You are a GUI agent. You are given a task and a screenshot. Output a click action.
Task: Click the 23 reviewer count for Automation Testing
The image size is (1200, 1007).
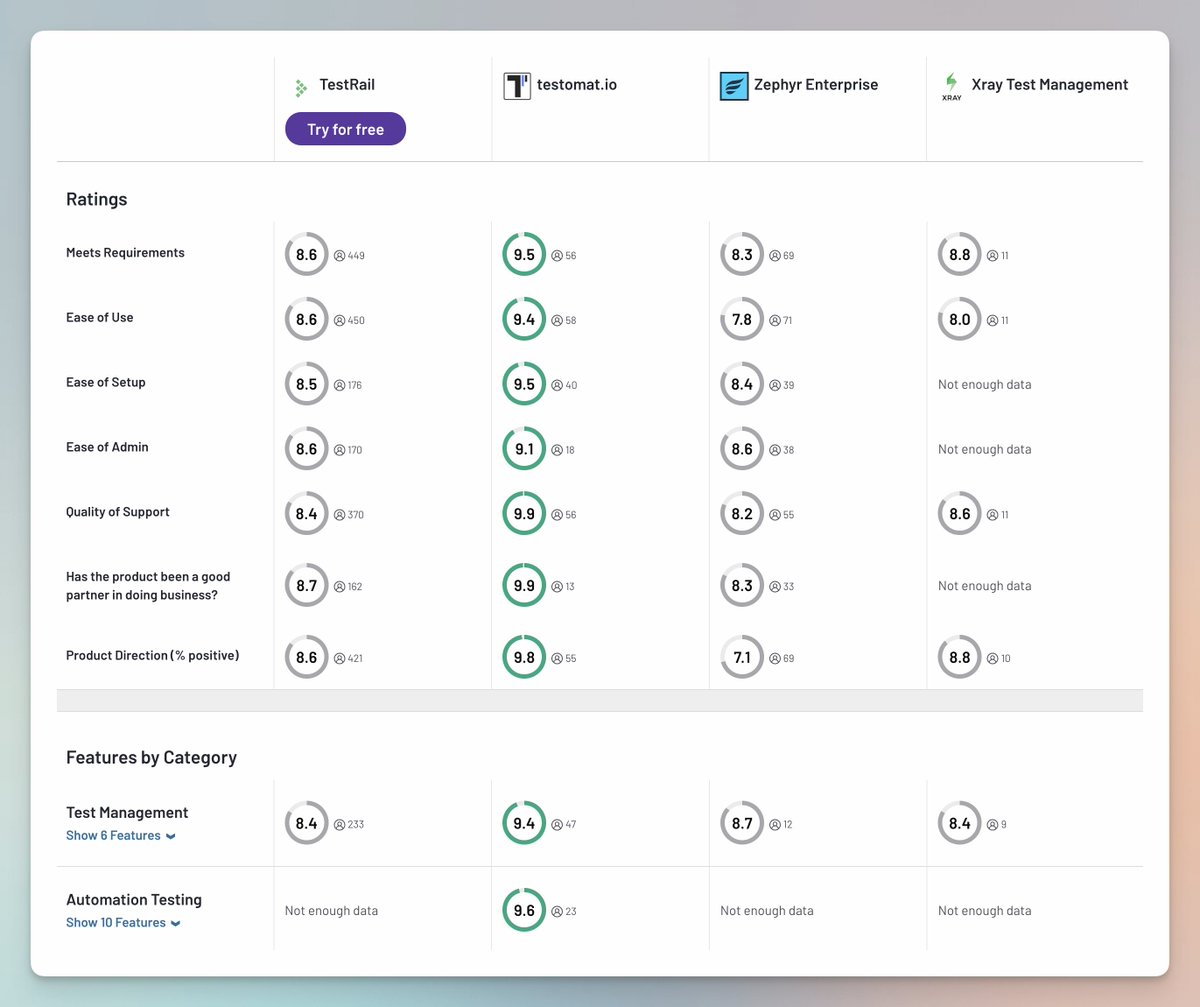(x=564, y=912)
